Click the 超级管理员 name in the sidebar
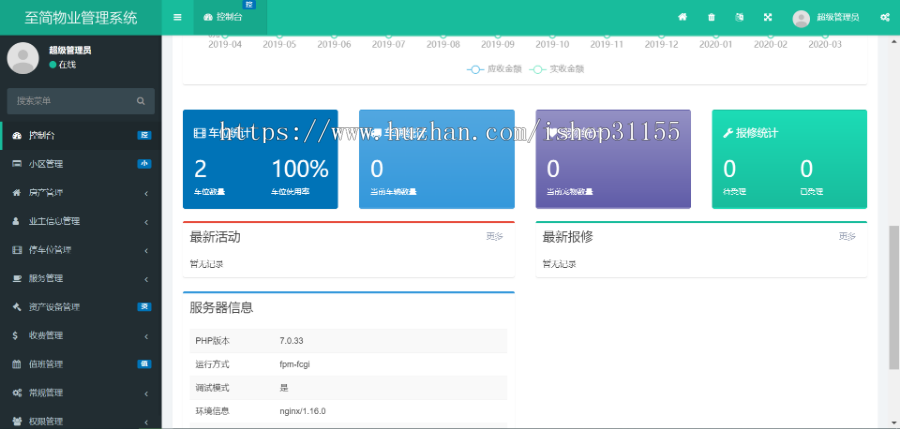 [70, 51]
